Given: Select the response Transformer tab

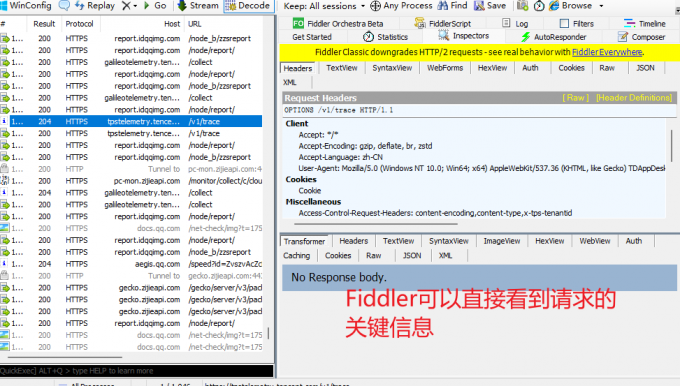Looking at the screenshot, I should point(304,241).
